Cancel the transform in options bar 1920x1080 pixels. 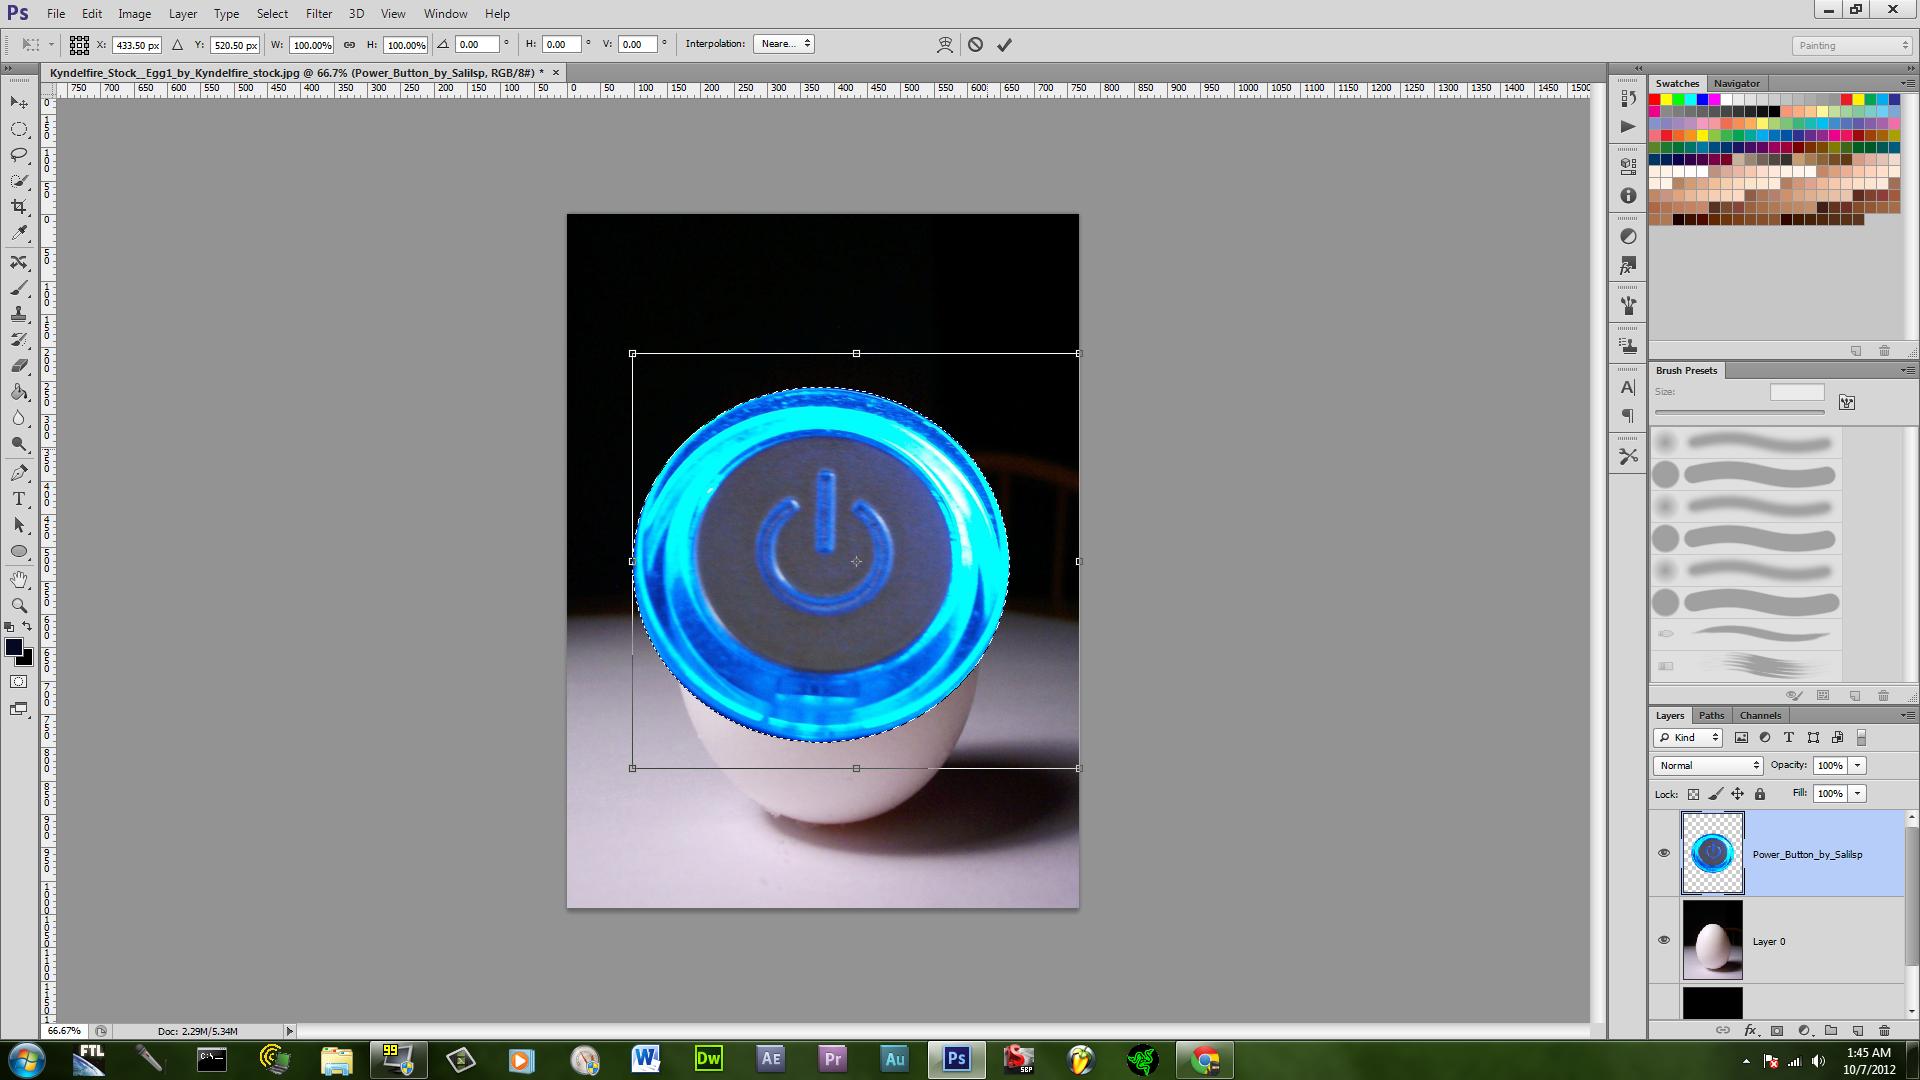pos(975,44)
